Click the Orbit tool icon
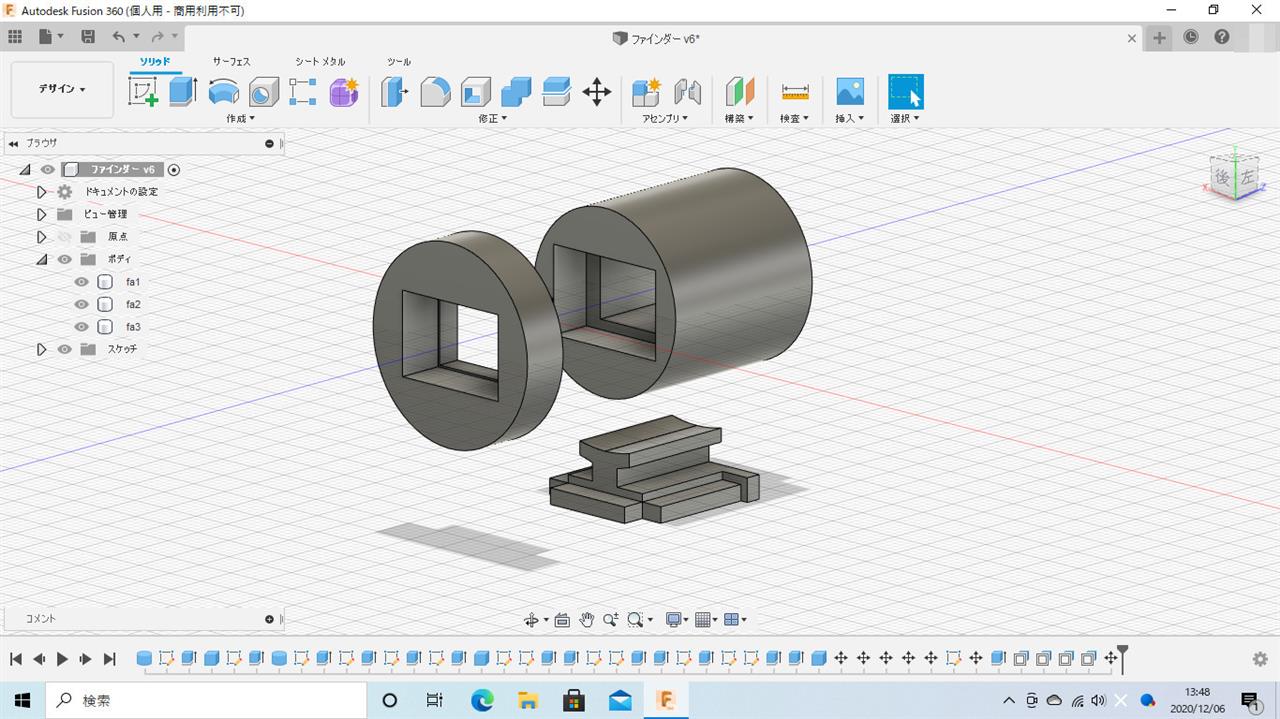Viewport: 1280px width, 719px height. 531,620
